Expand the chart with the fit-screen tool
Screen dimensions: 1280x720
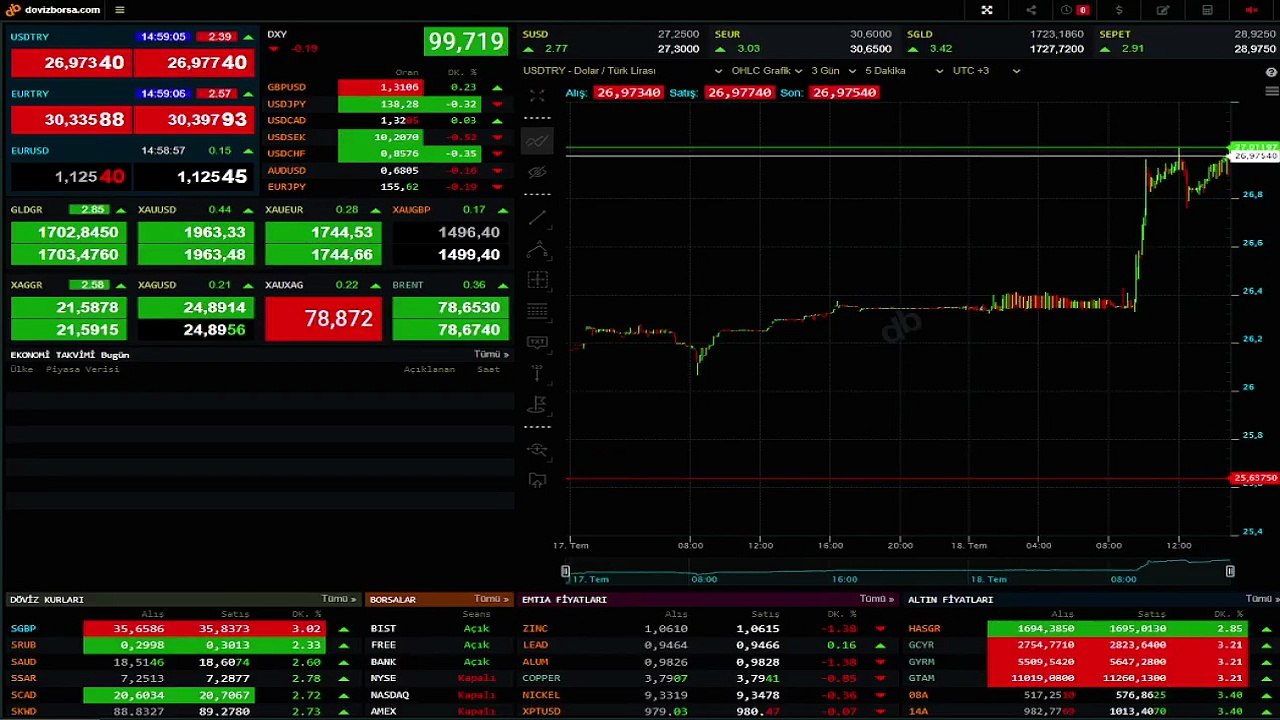point(537,96)
